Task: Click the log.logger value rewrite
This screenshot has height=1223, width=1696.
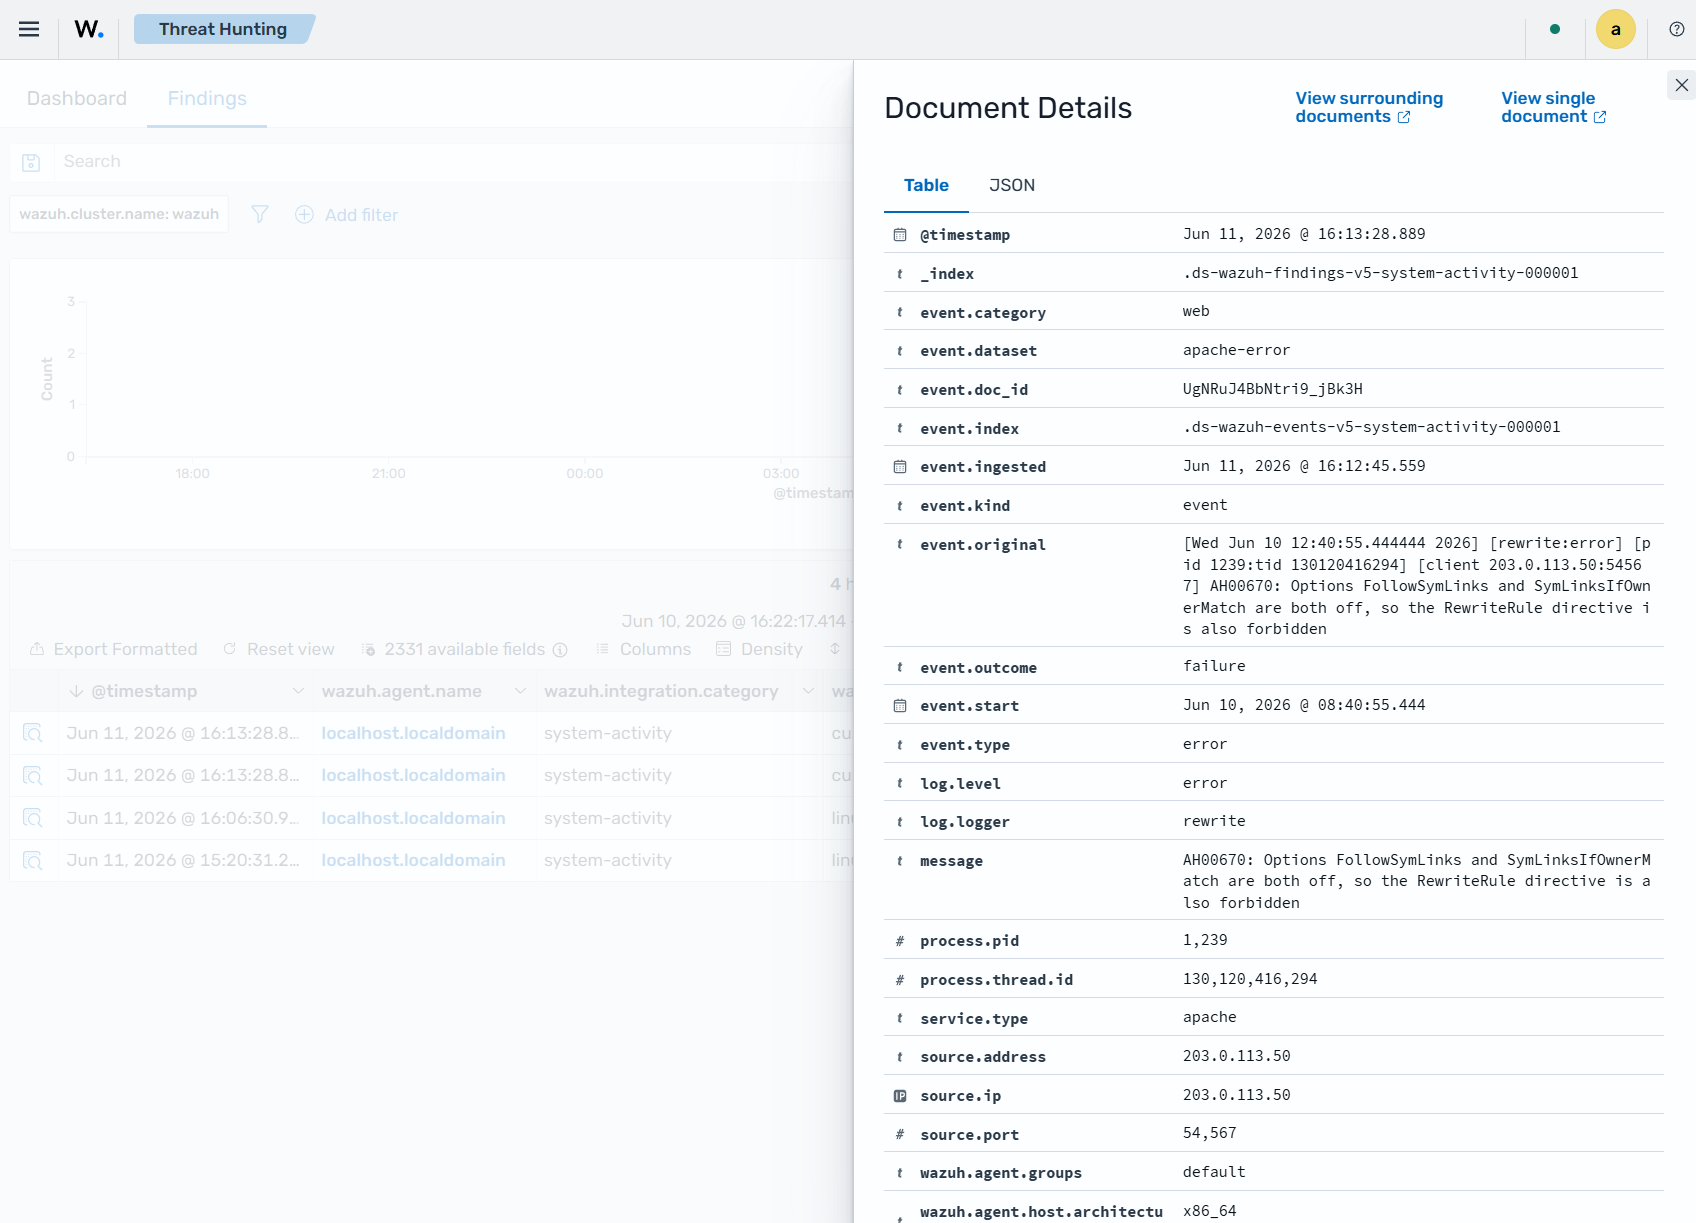Action: 1214,821
